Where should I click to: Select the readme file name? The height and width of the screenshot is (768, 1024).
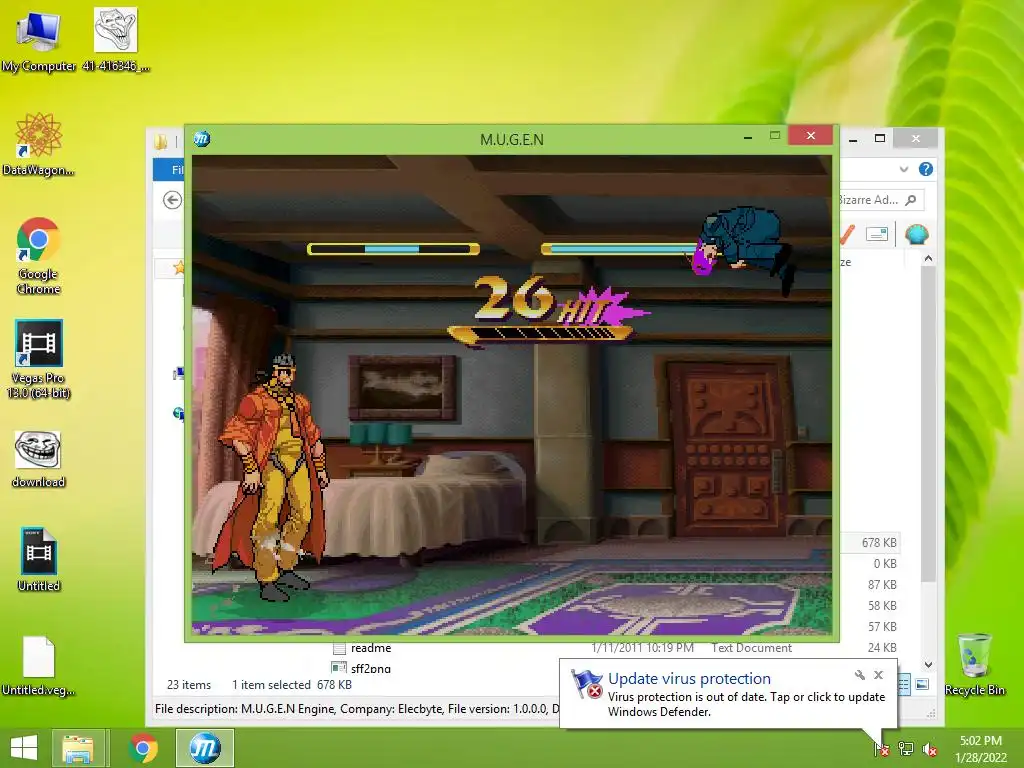coord(371,648)
